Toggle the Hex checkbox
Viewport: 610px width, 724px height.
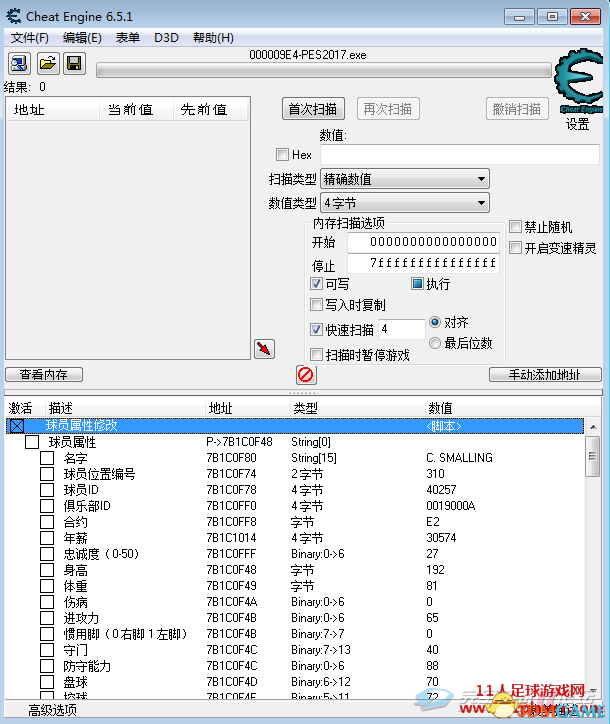tap(282, 154)
